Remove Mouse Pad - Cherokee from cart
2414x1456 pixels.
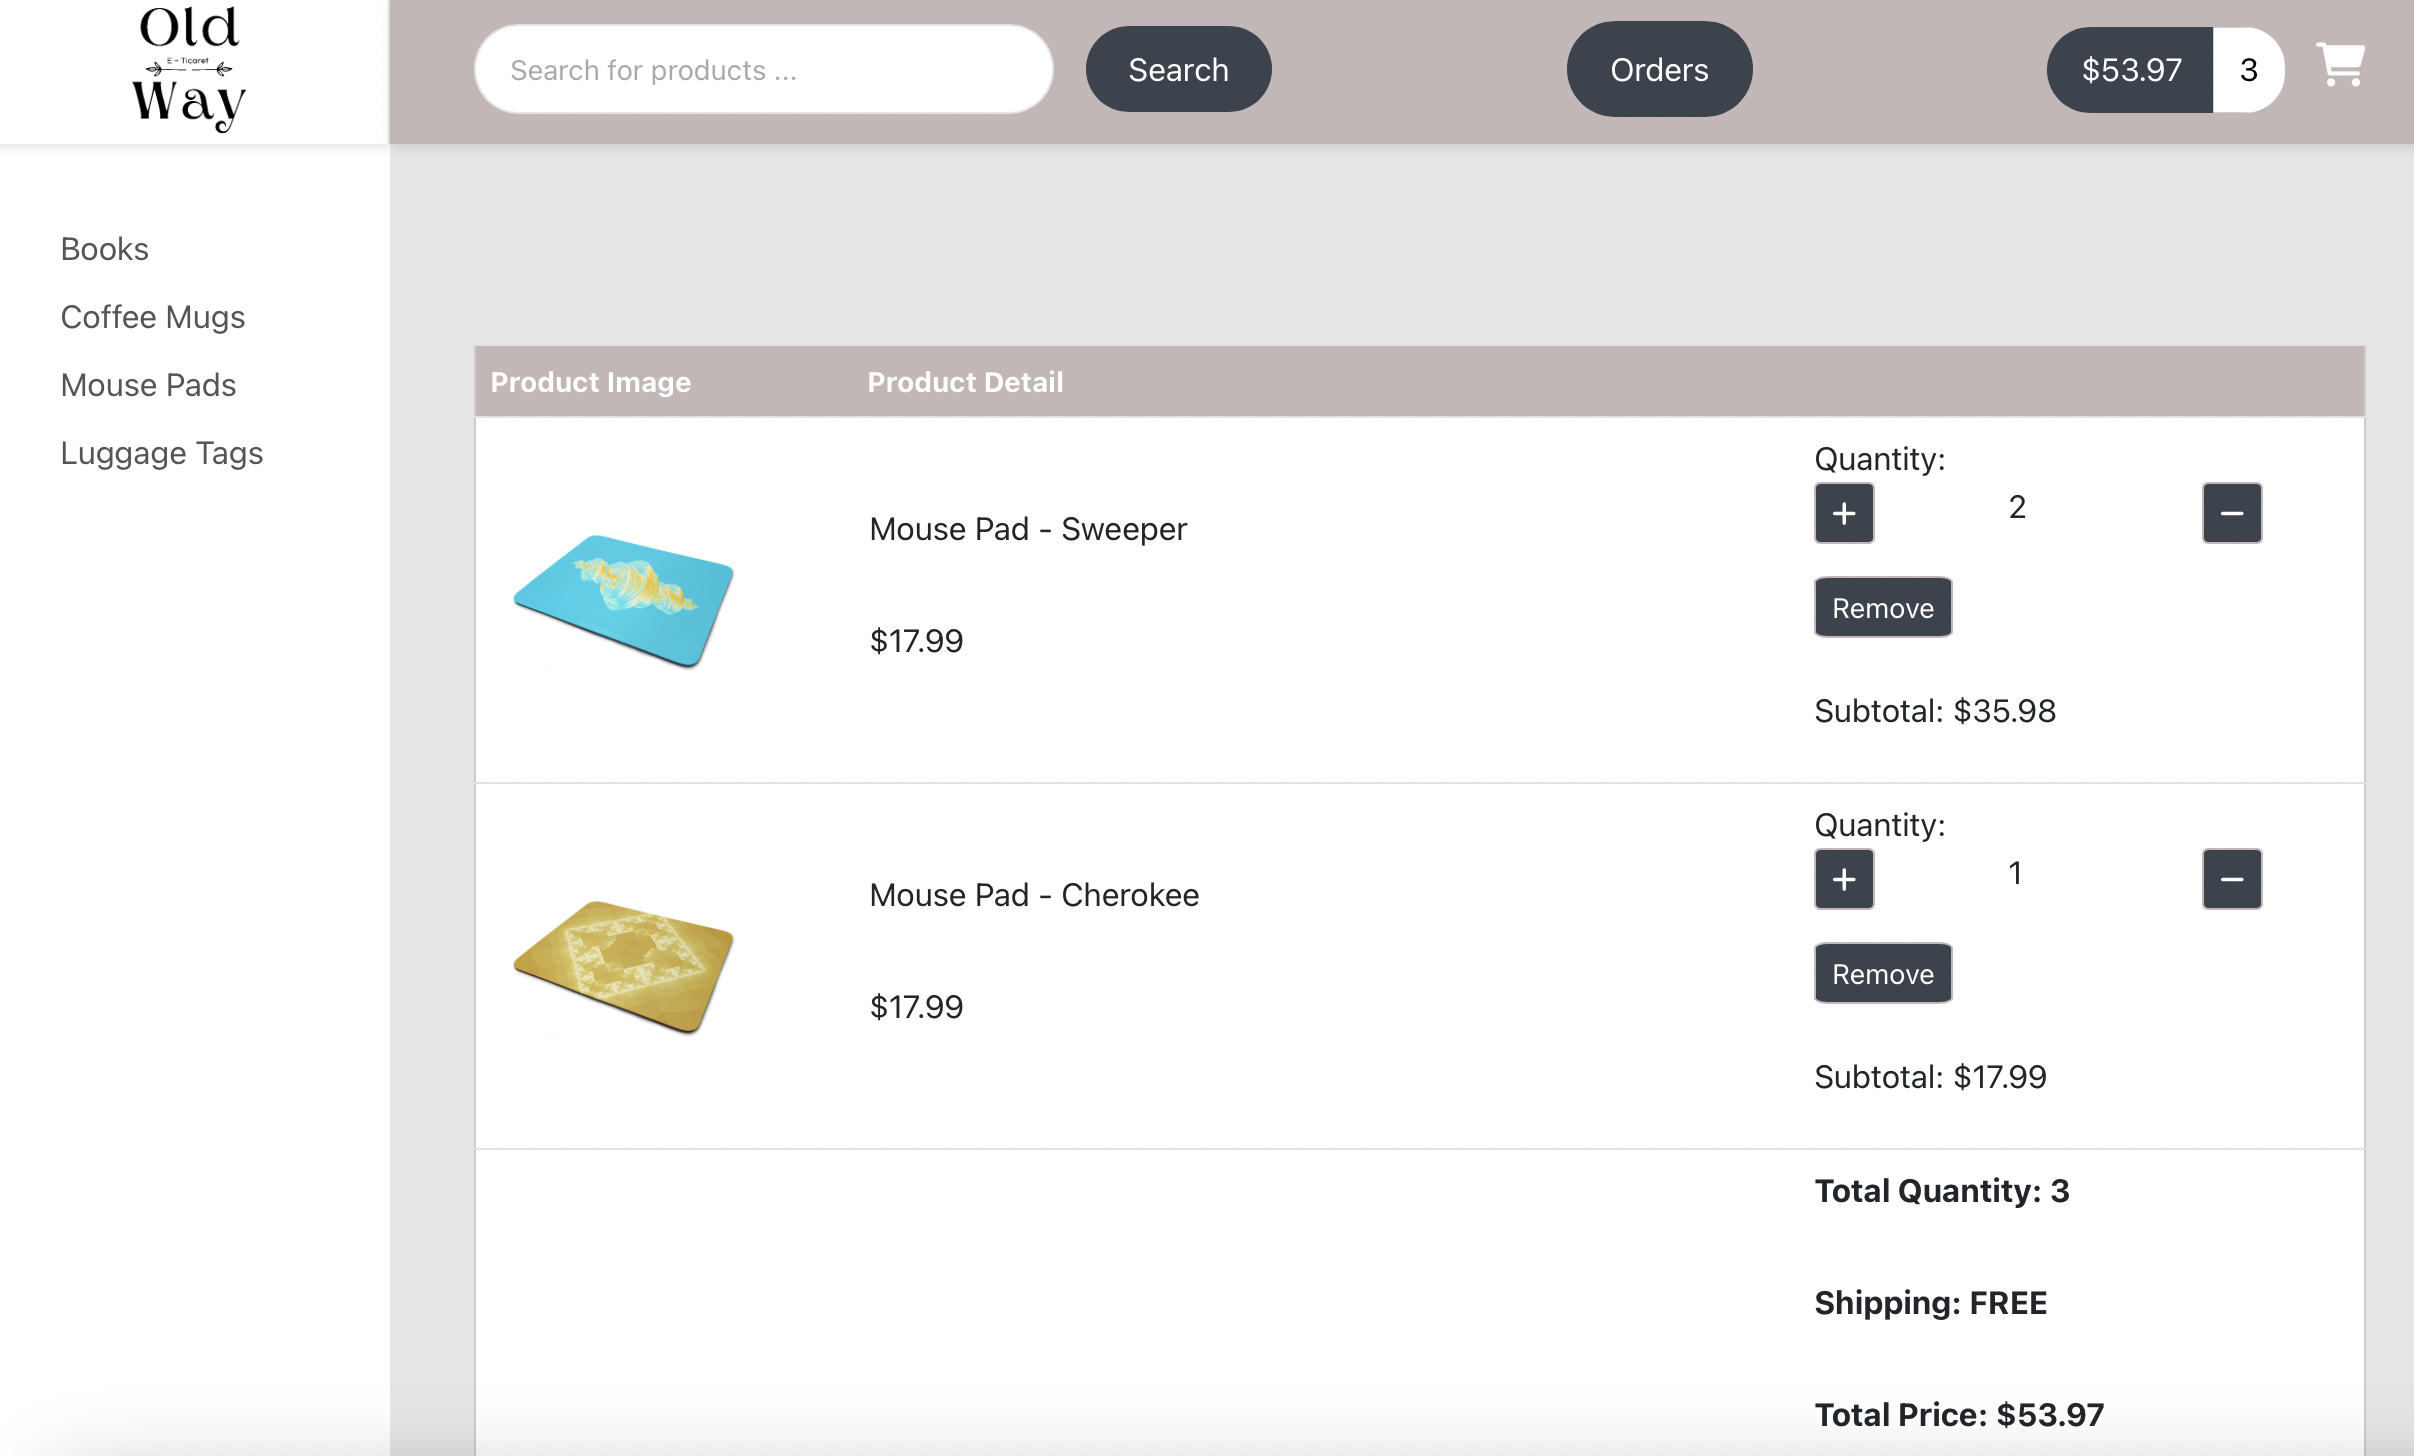coord(1881,972)
